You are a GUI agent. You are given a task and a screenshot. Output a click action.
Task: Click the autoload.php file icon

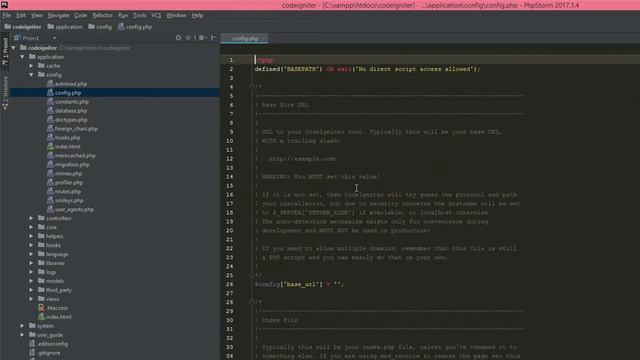click(x=50, y=84)
